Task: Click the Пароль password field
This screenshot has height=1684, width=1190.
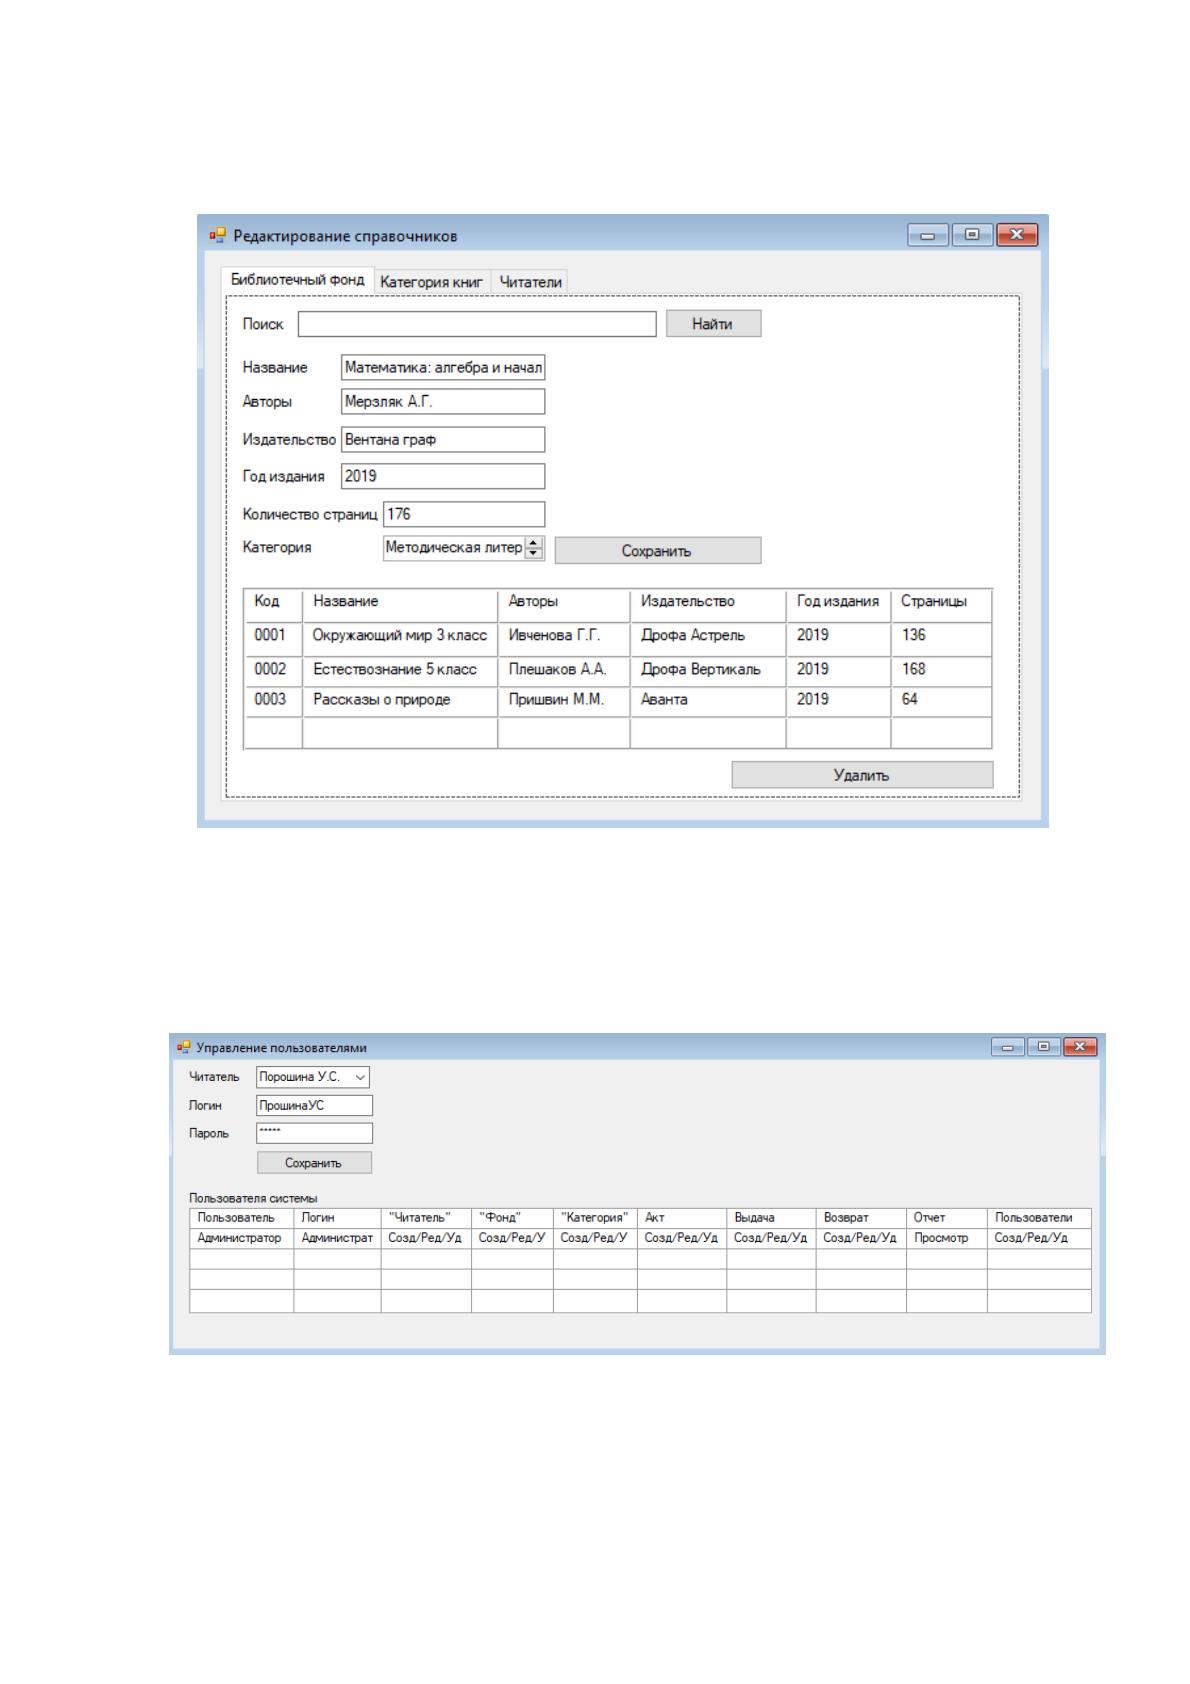Action: point(315,1133)
